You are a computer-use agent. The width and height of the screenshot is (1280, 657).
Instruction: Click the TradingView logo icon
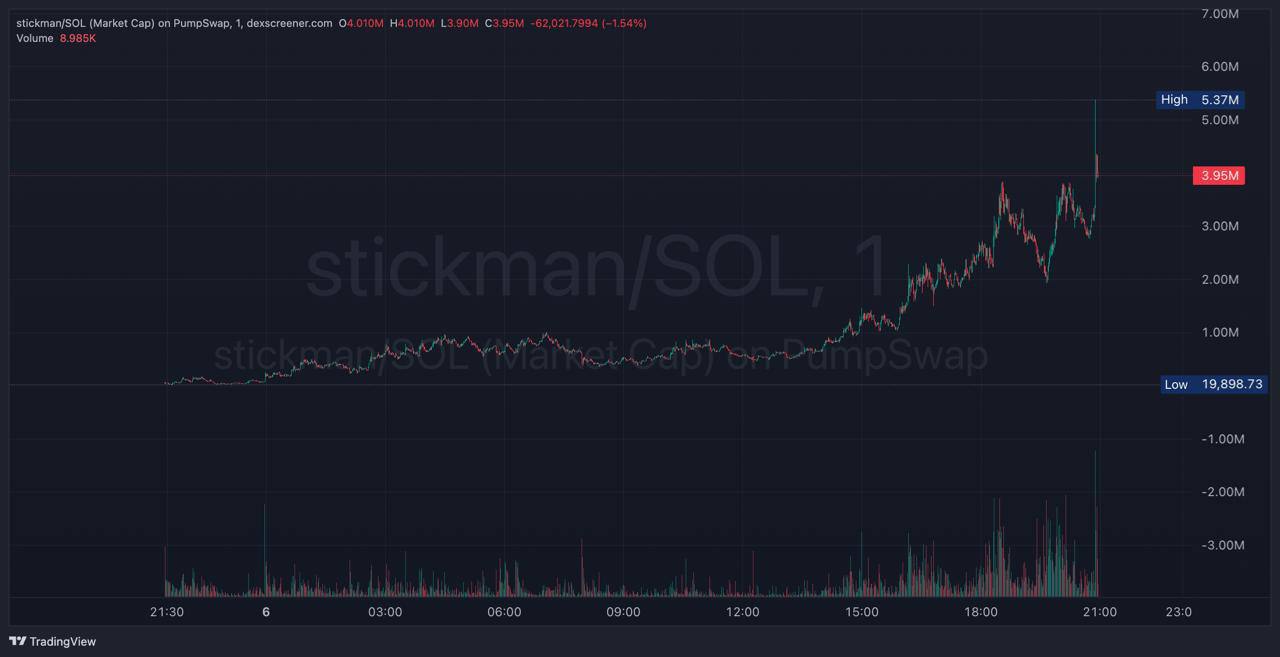pos(18,641)
